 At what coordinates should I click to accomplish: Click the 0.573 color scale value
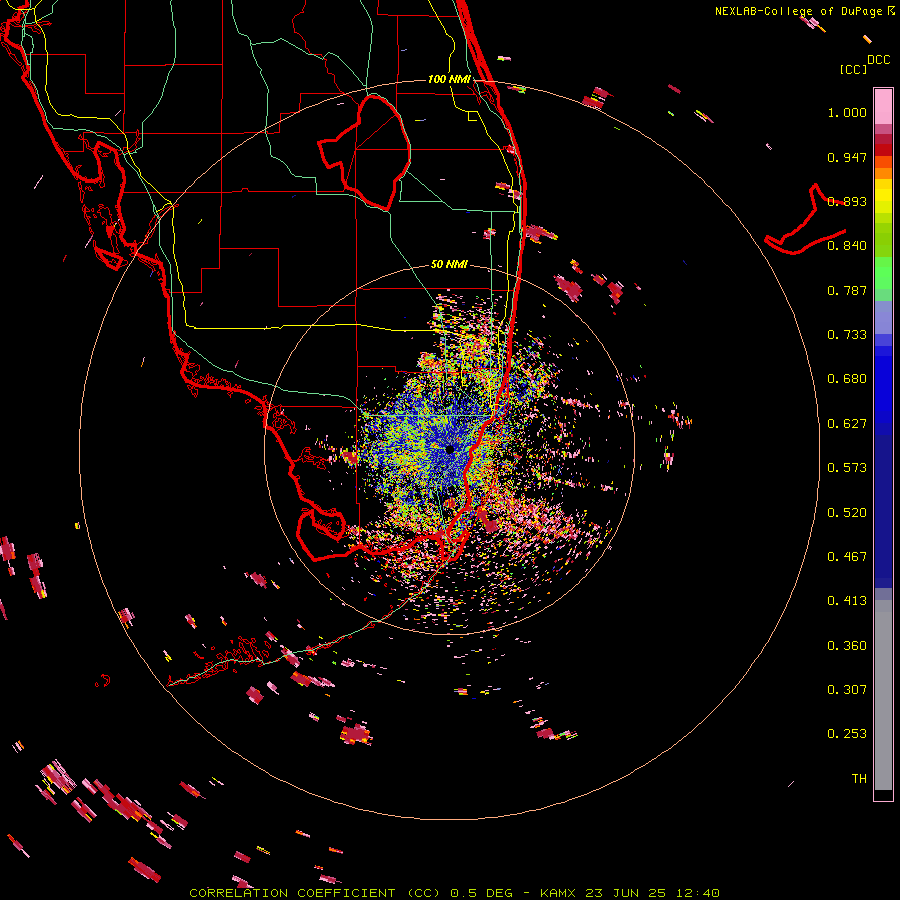[x=847, y=468]
